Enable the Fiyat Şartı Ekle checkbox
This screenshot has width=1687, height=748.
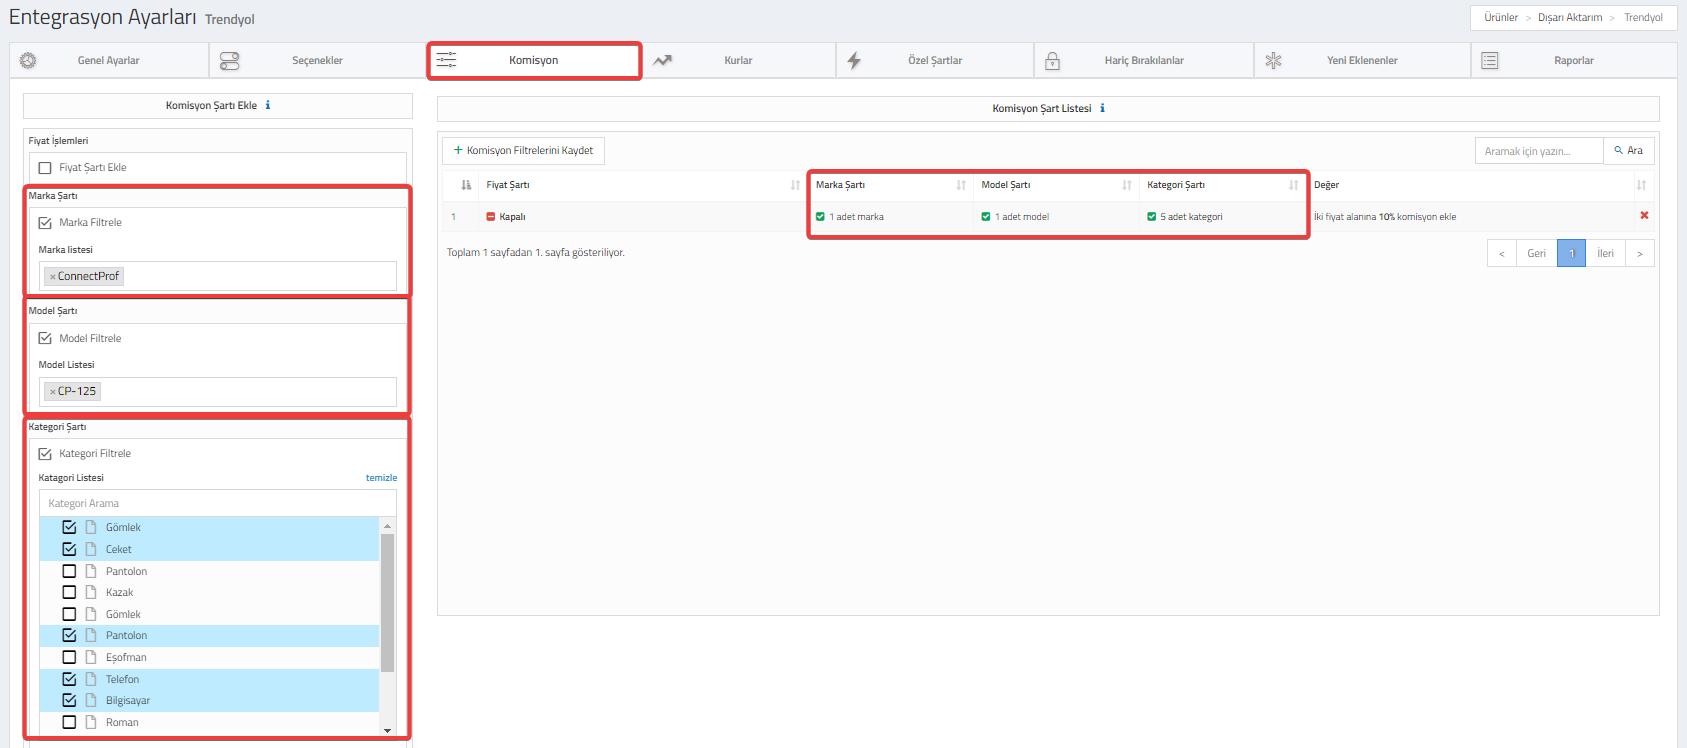click(x=45, y=168)
